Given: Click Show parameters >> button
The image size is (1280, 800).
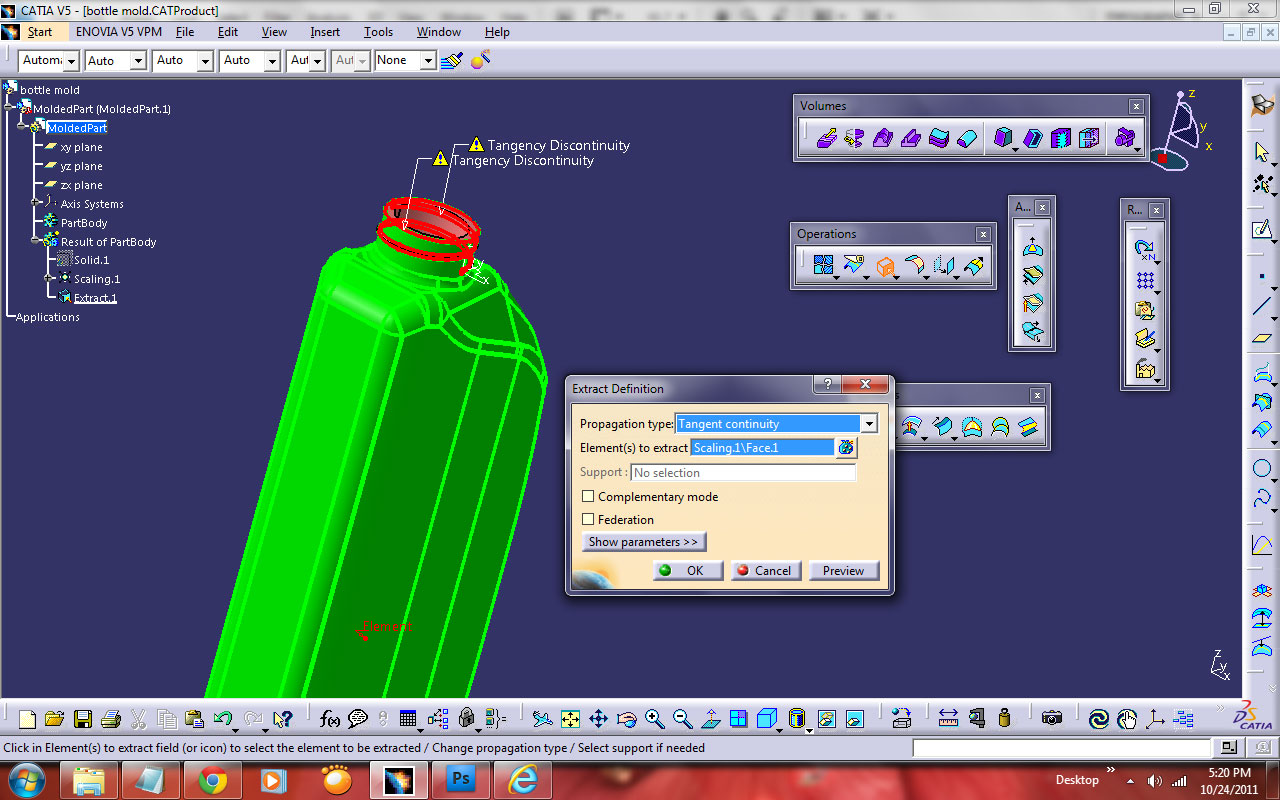Looking at the screenshot, I should coord(643,542).
